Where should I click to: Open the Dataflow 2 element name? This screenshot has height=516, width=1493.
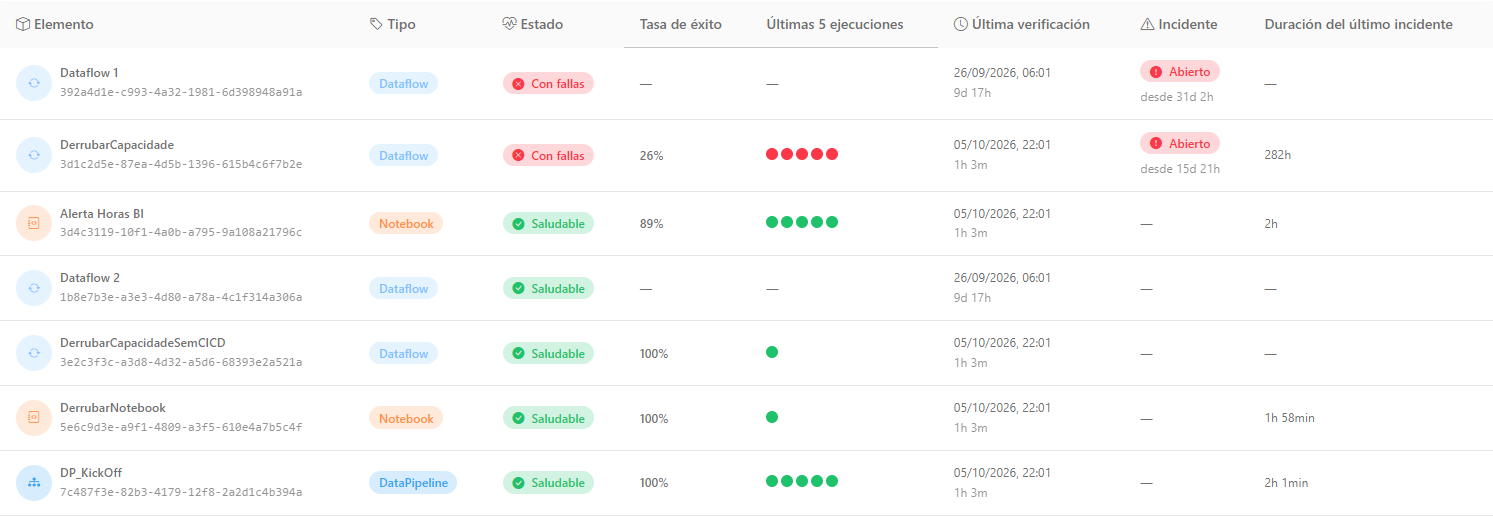coord(90,278)
